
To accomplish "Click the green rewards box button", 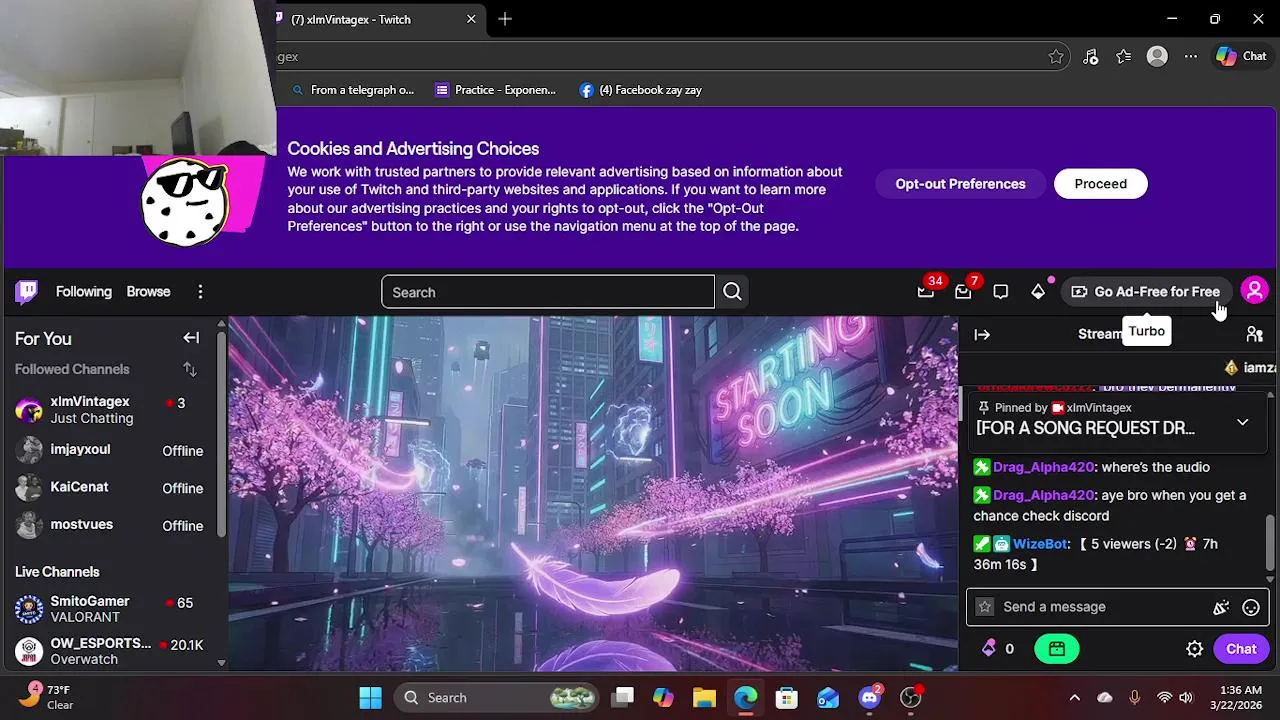I will [1057, 649].
